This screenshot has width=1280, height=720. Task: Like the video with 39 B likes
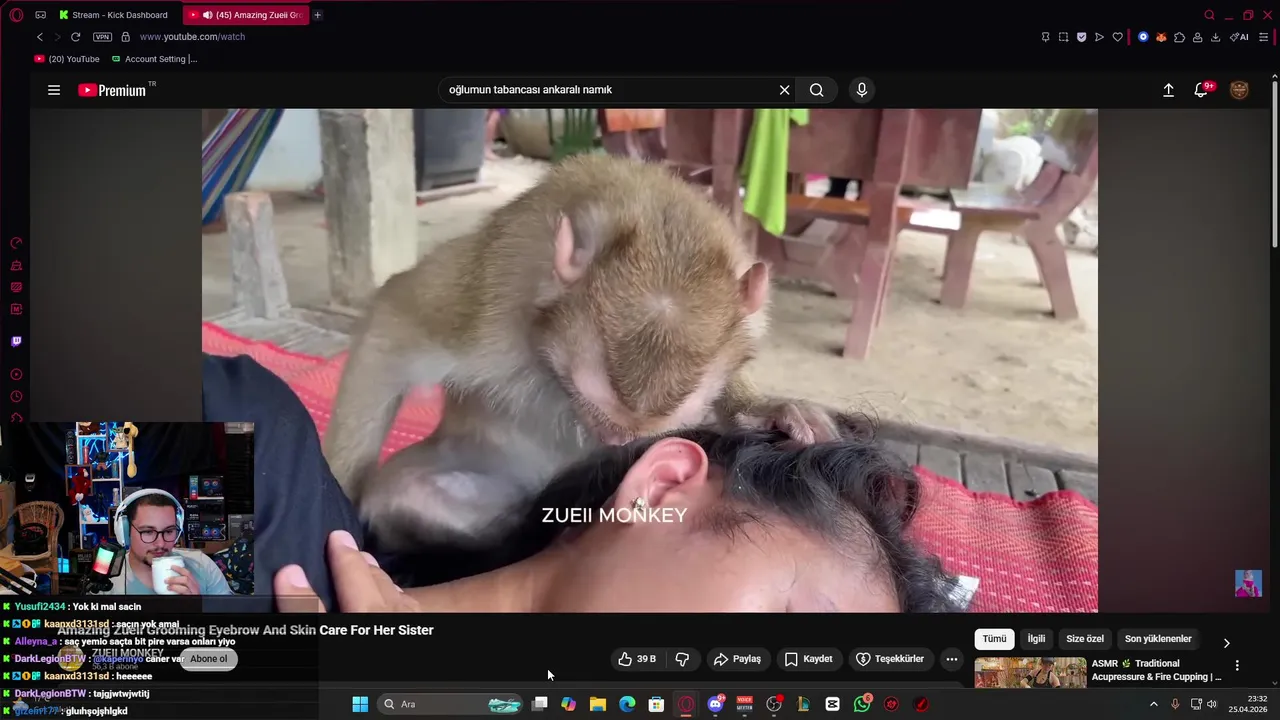[637, 659]
